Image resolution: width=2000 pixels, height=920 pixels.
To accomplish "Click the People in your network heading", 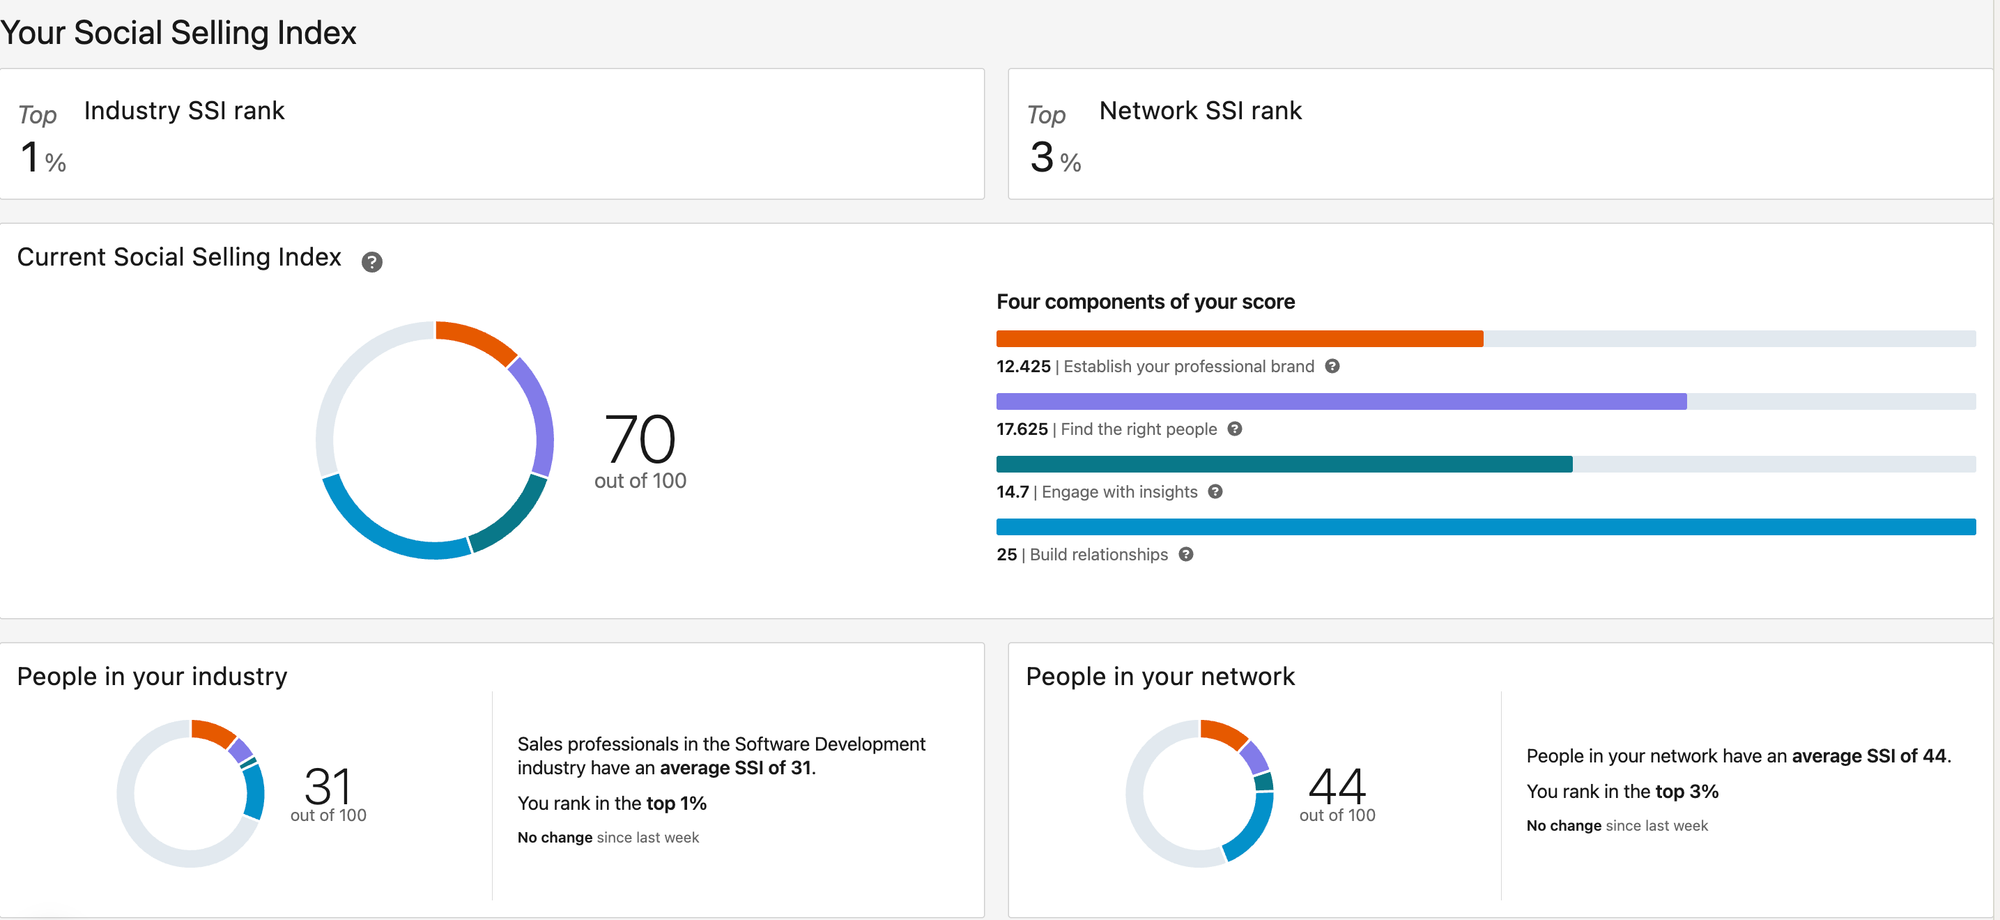I will tap(1160, 677).
